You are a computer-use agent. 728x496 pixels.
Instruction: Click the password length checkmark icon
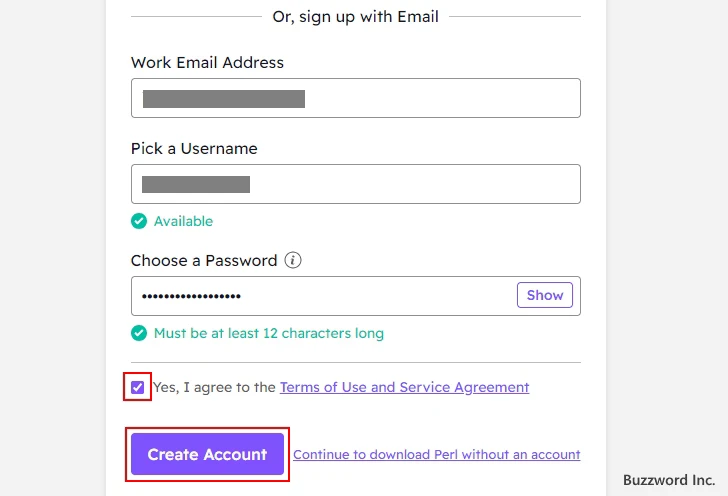pos(139,333)
